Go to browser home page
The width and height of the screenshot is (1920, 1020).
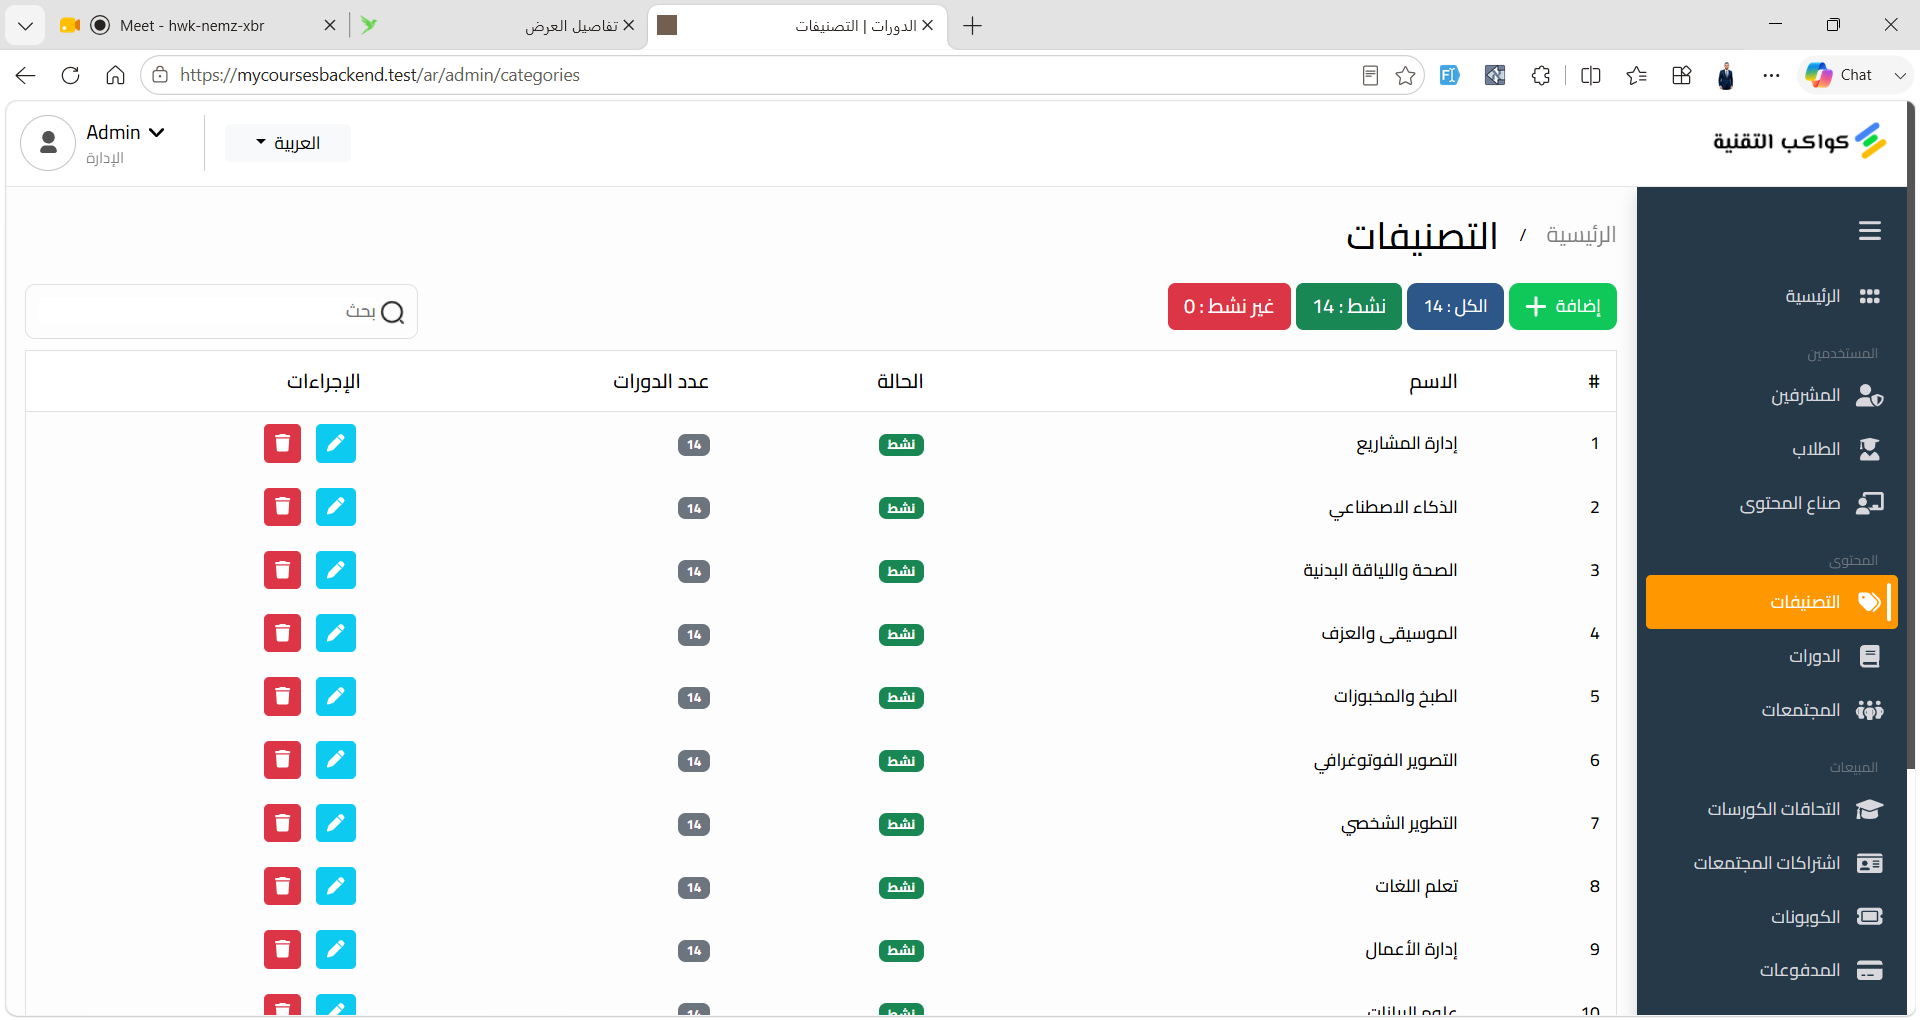coord(115,75)
